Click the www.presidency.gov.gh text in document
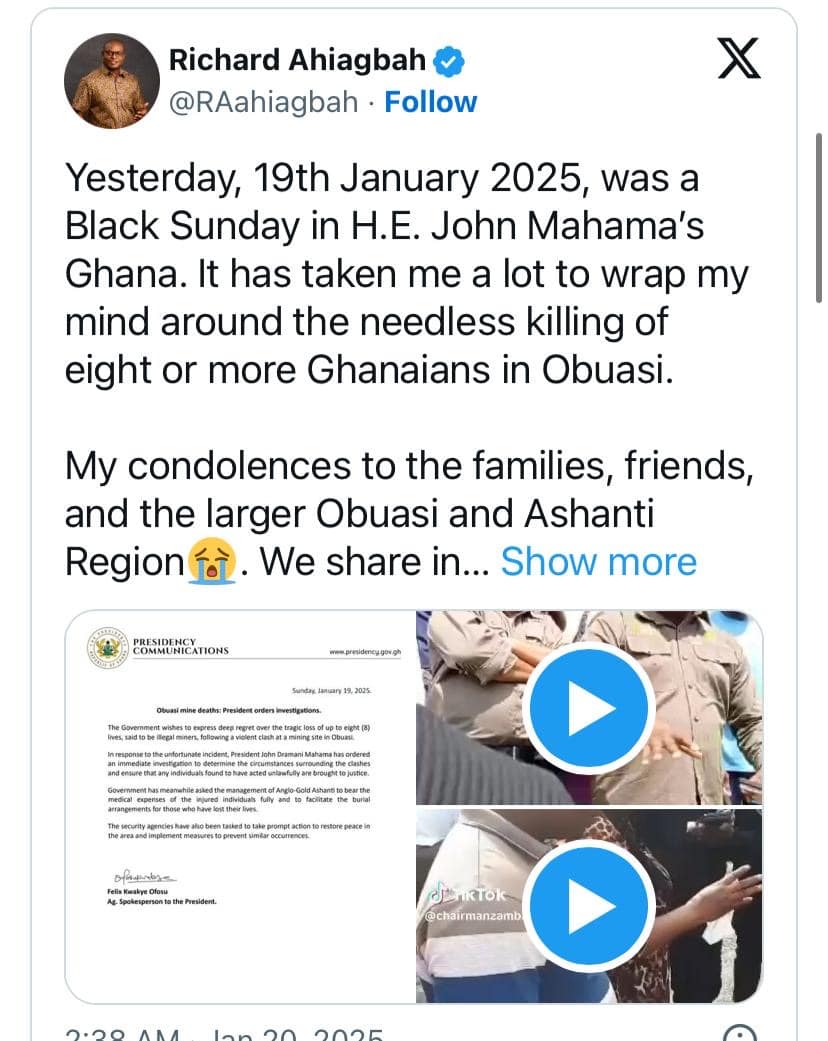The image size is (828, 1041). [365, 652]
